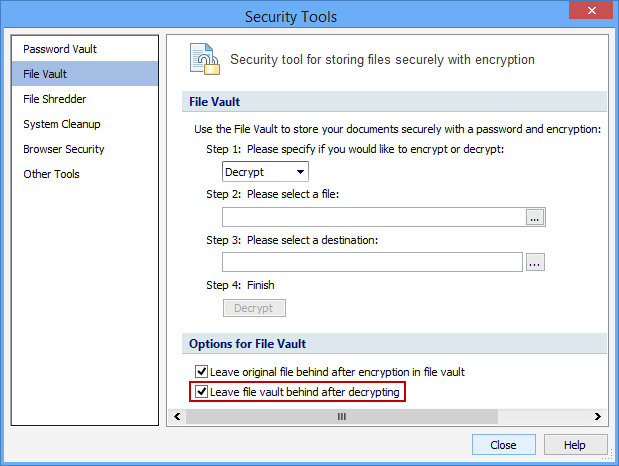Browse for file in Step 2

pos(535,217)
